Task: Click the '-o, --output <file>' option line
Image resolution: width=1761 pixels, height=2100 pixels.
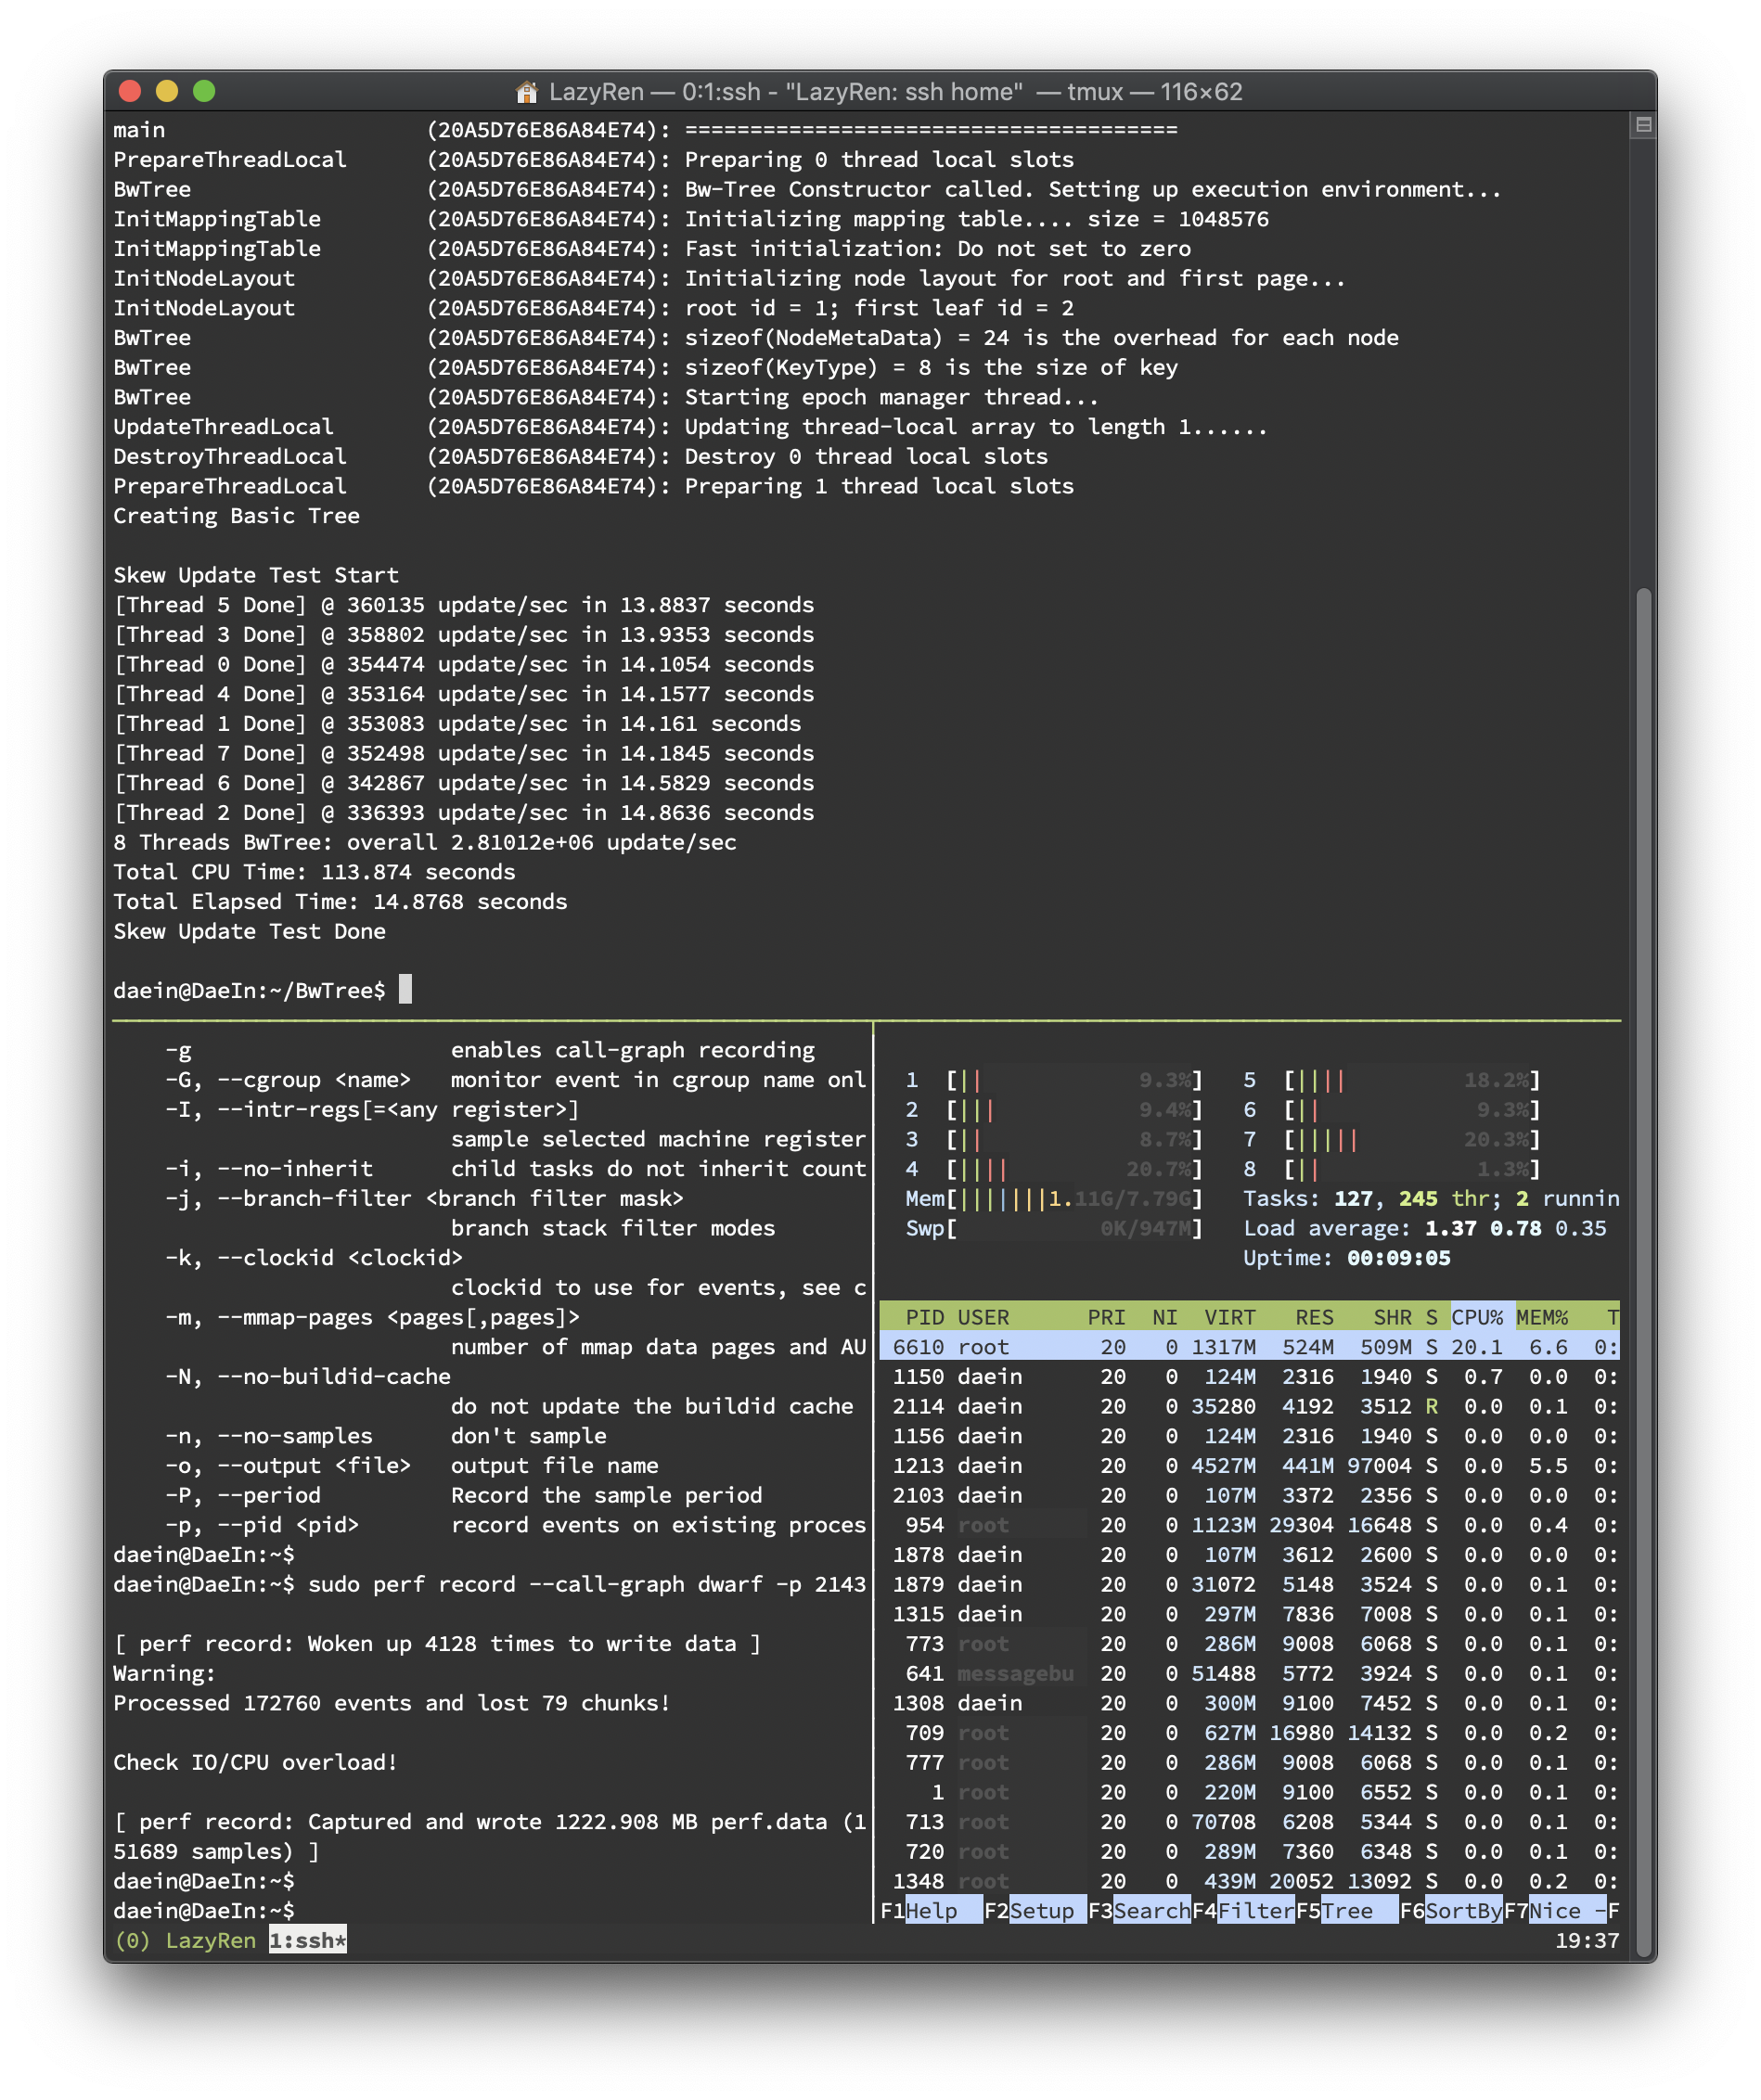Action: 412,1466
